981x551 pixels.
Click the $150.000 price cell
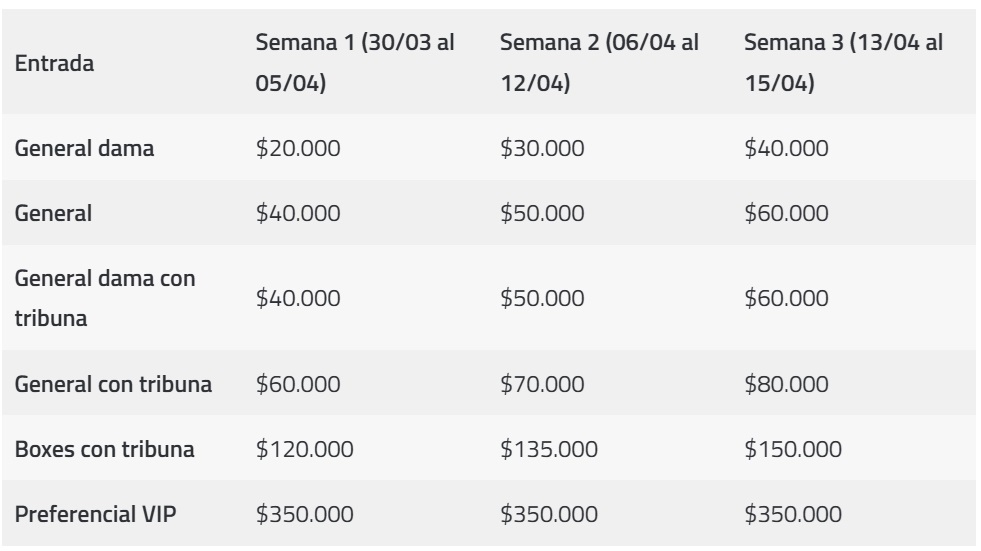click(x=792, y=449)
